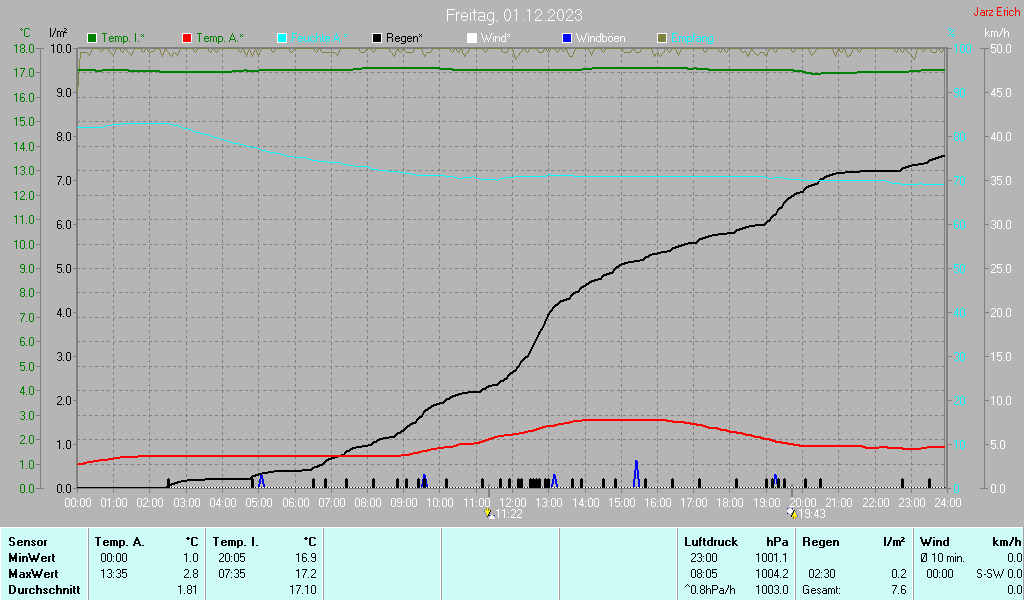Click the cyan legend color square
Image resolution: width=1024 pixels, height=600 pixels.
pyautogui.click(x=282, y=38)
